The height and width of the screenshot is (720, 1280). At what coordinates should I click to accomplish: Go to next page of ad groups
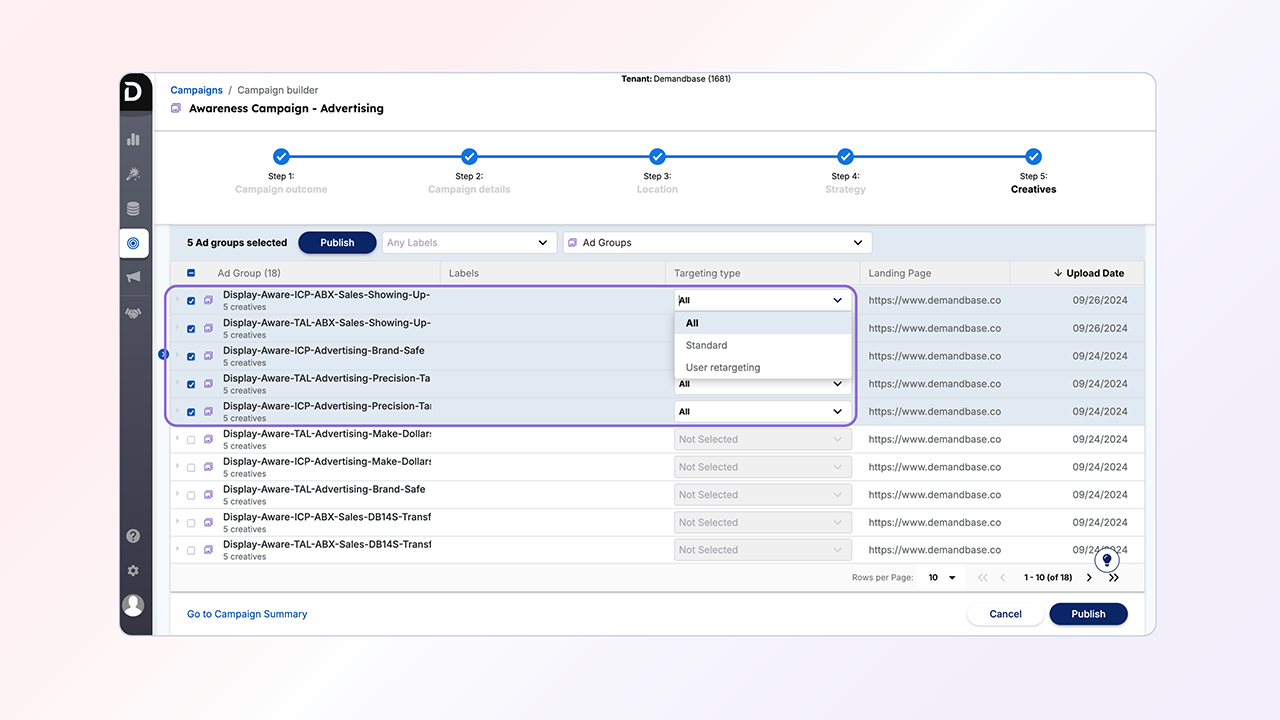pos(1089,578)
